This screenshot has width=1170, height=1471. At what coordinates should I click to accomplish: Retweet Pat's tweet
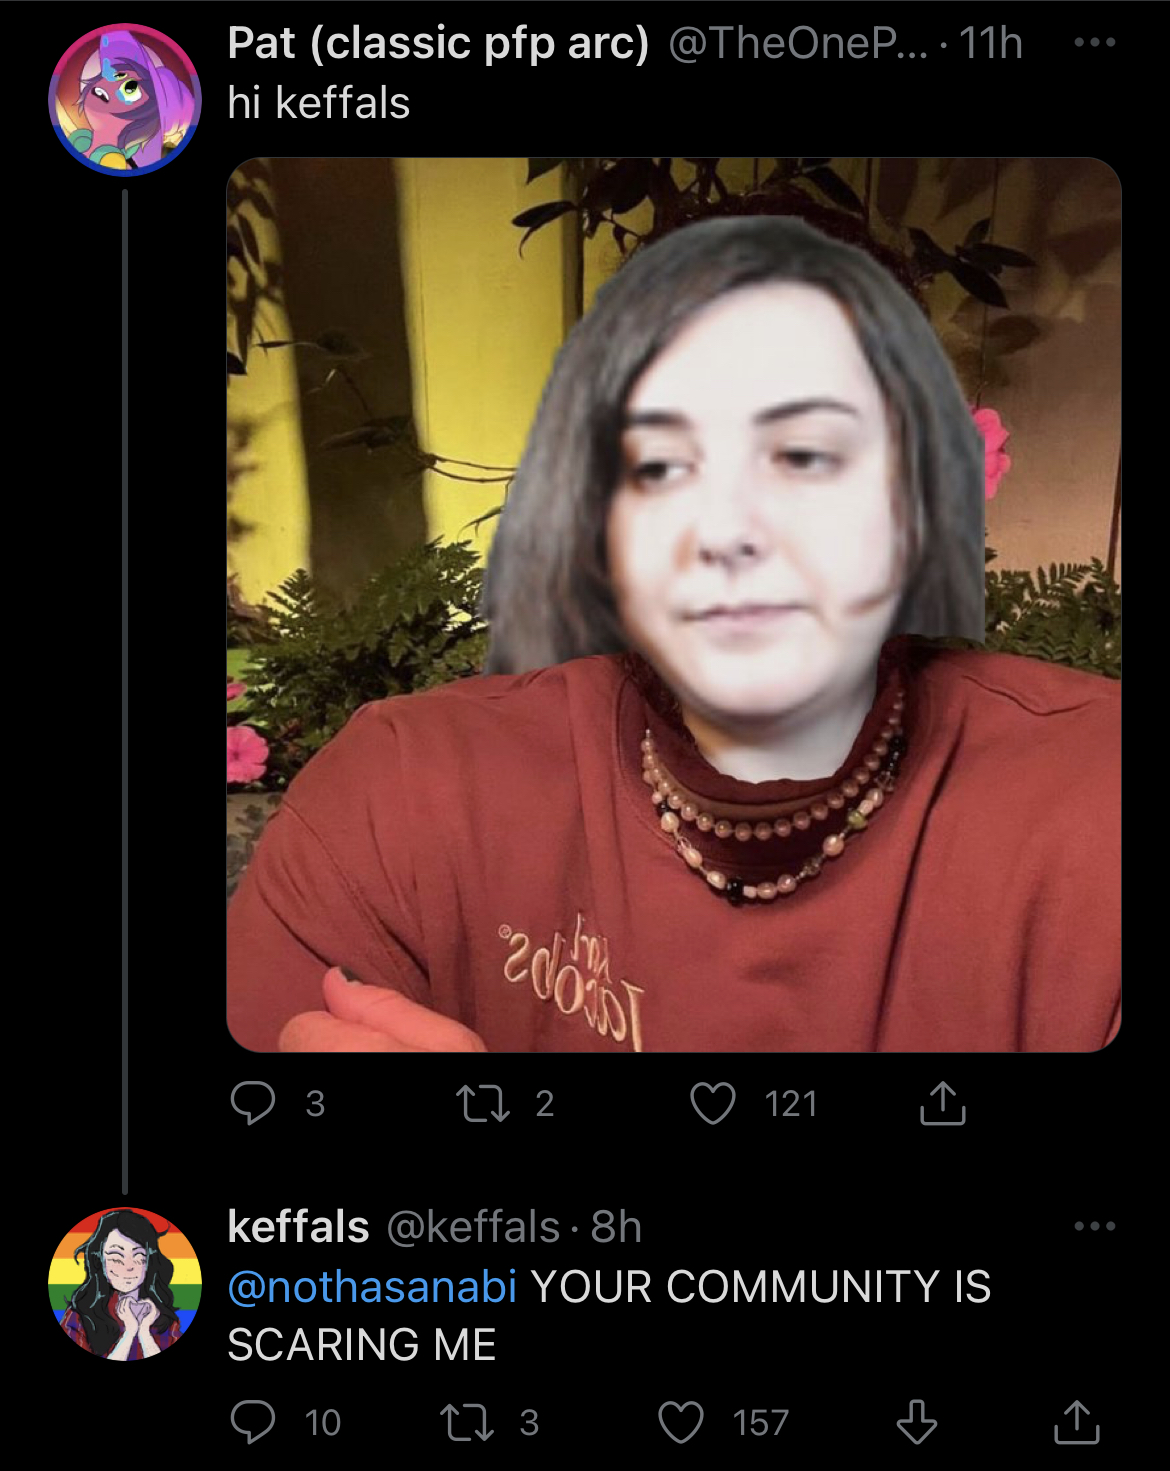click(483, 1104)
